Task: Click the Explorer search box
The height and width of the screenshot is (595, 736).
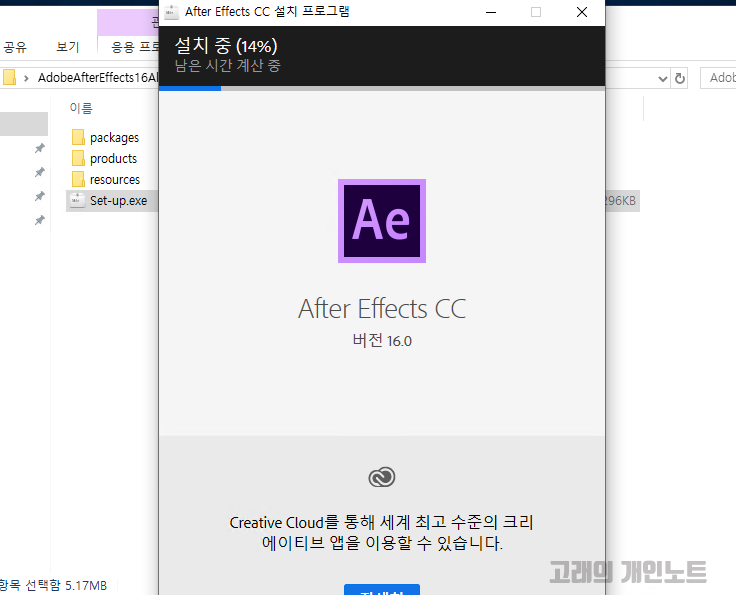Action: 718,78
